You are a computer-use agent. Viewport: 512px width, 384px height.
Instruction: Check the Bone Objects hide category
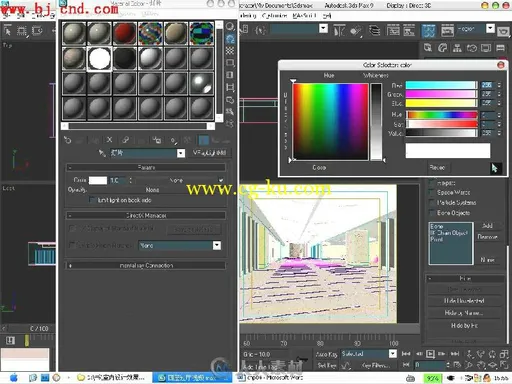(432, 213)
